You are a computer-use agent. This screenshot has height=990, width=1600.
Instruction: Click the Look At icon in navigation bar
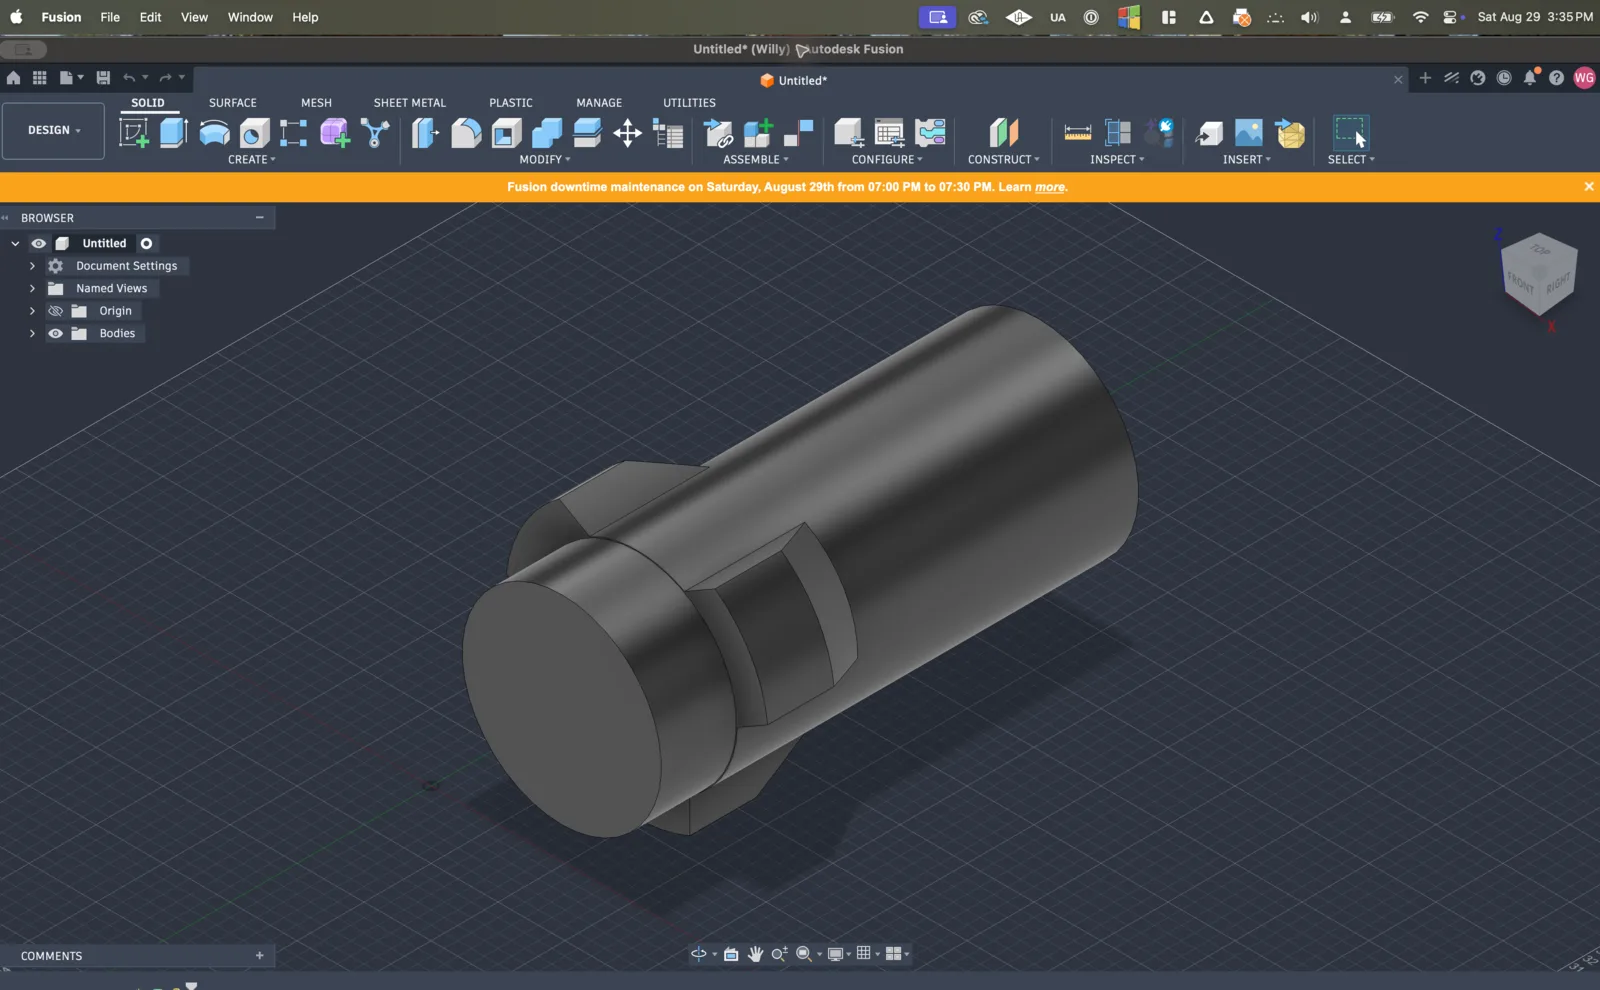pos(731,954)
